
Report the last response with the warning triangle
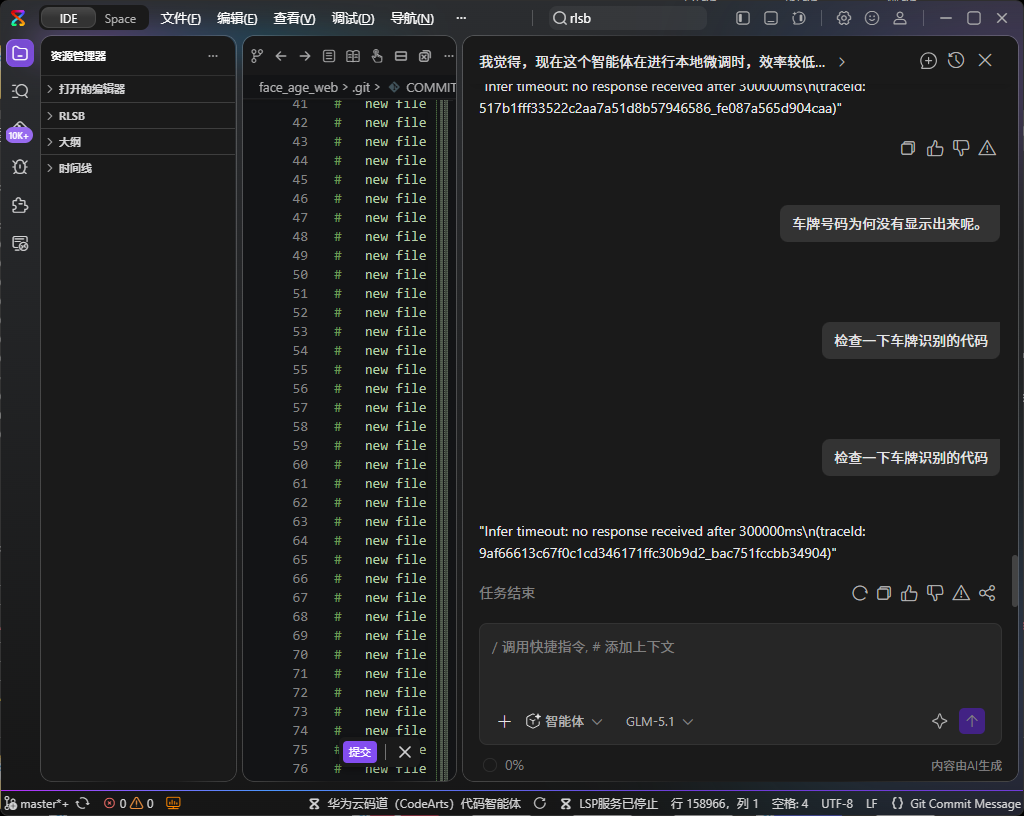(961, 593)
